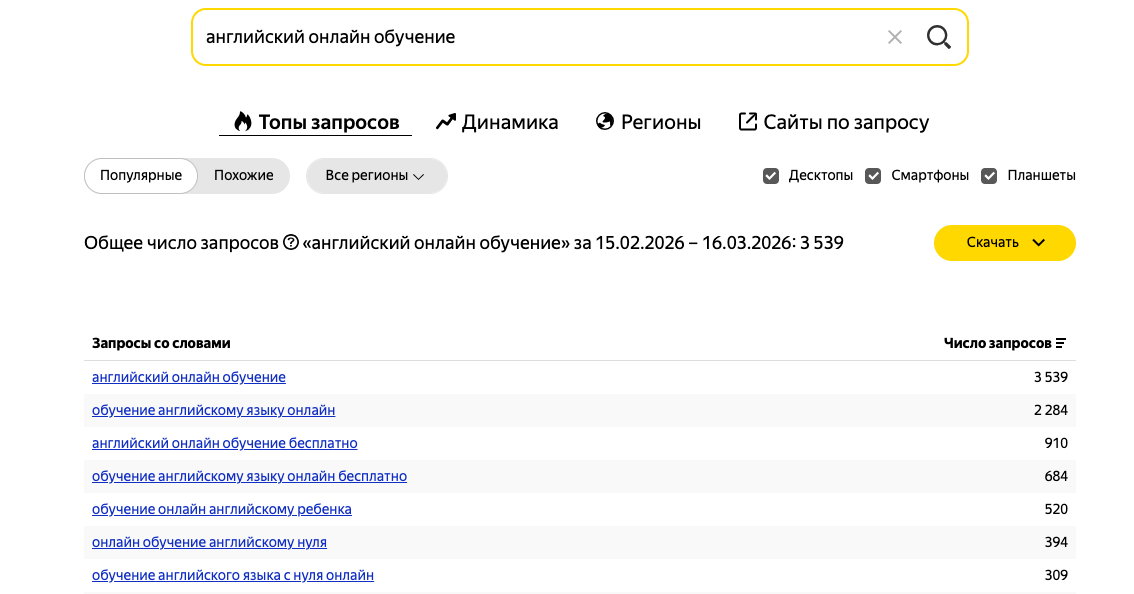Screen dimensions: 1134x594
Task: Click the question mark help icon
Action: click(x=291, y=242)
